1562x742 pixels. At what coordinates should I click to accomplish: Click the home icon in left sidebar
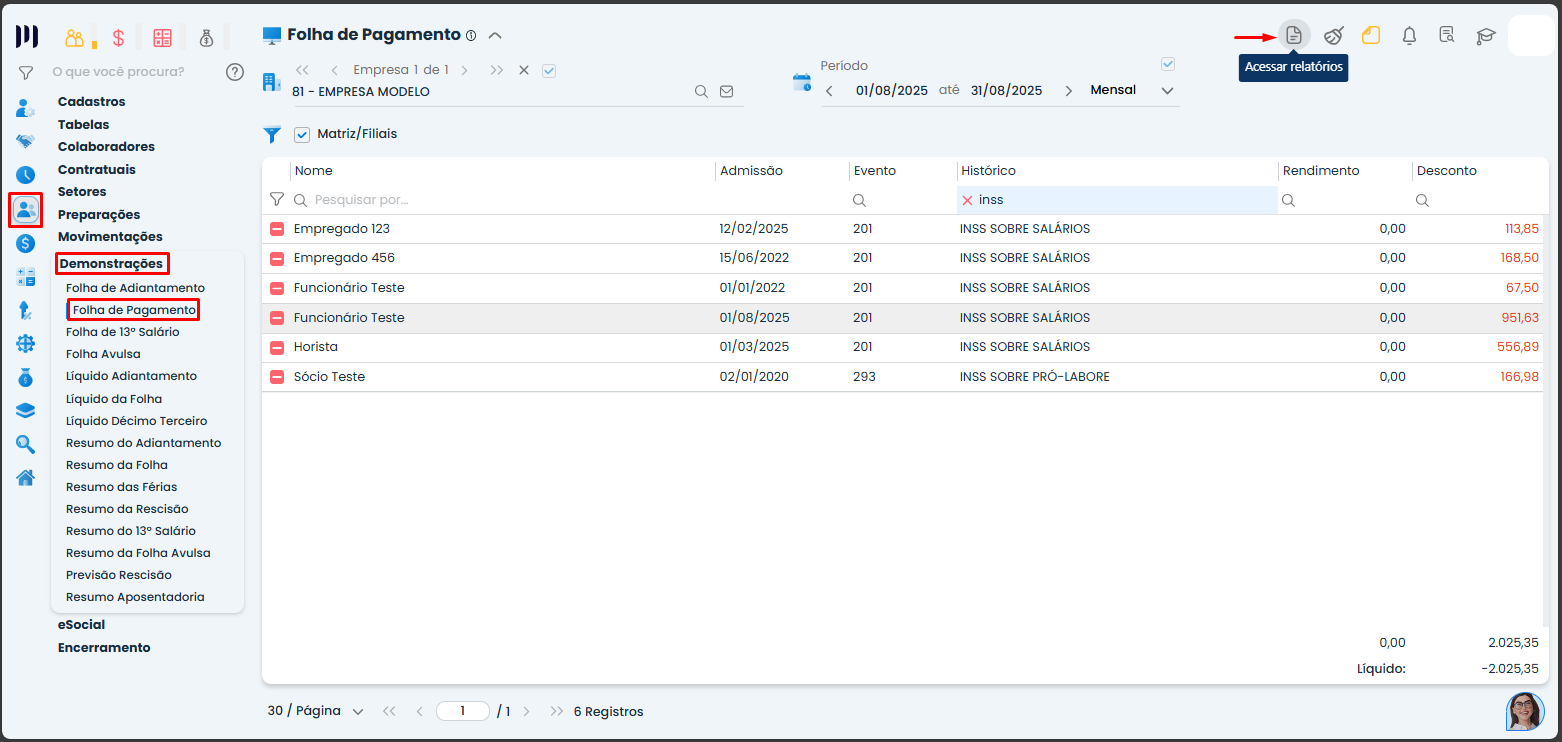coord(25,477)
